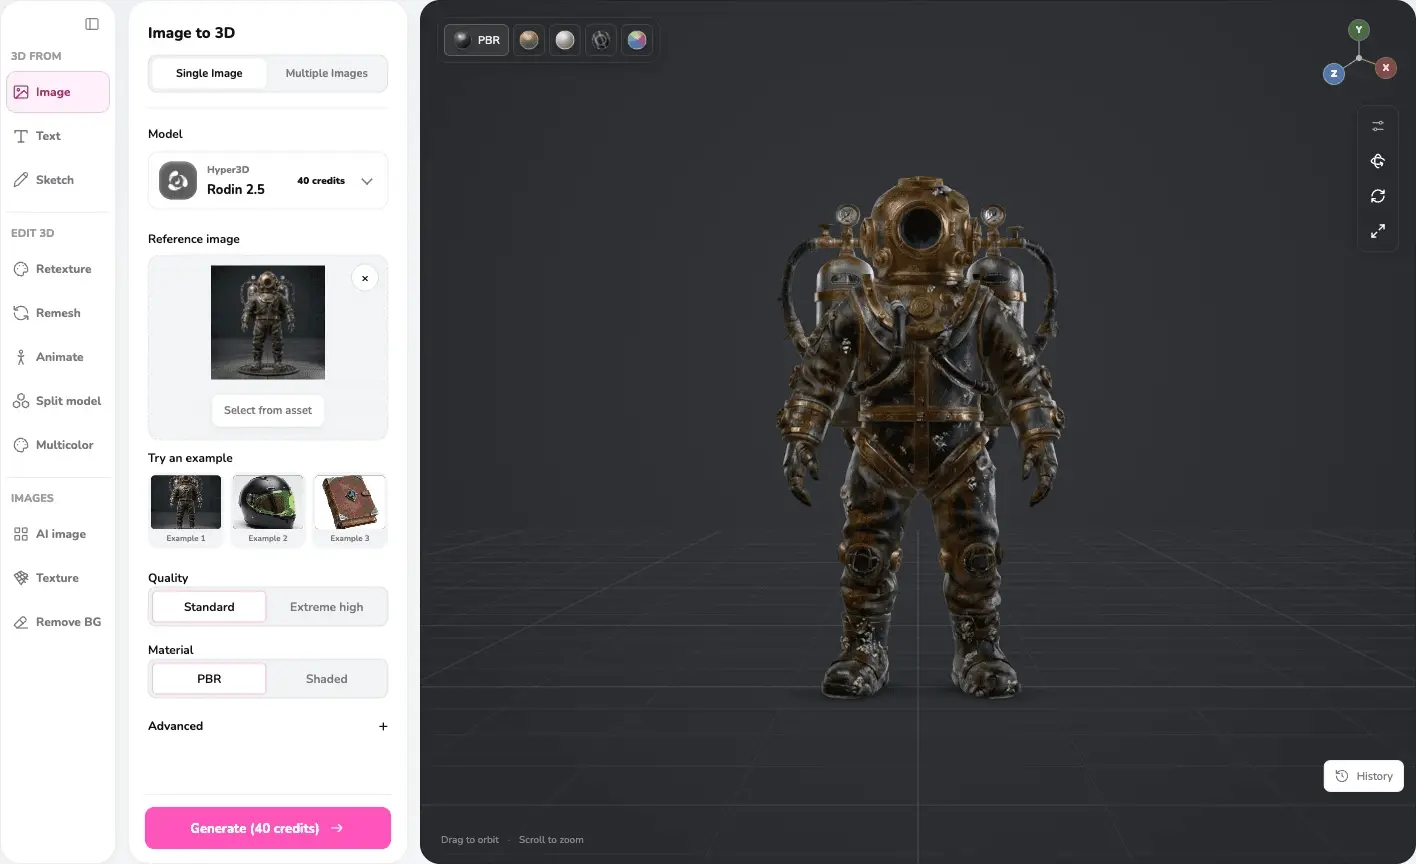Open the Retexture tool

coord(58,269)
